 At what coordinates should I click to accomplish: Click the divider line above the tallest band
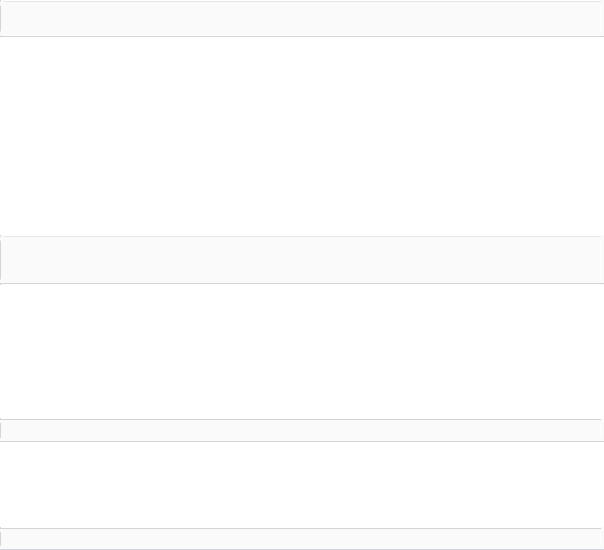pyautogui.click(x=302, y=236)
